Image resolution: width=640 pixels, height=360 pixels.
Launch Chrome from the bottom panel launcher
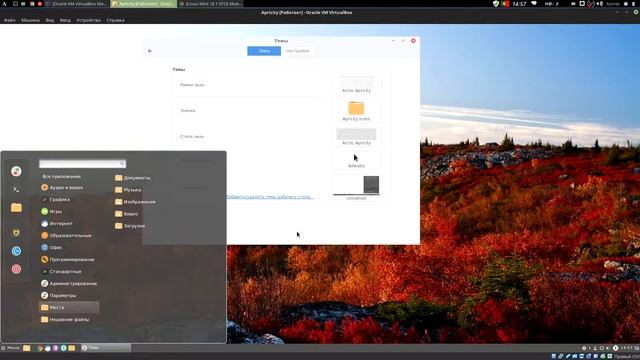pos(40,348)
